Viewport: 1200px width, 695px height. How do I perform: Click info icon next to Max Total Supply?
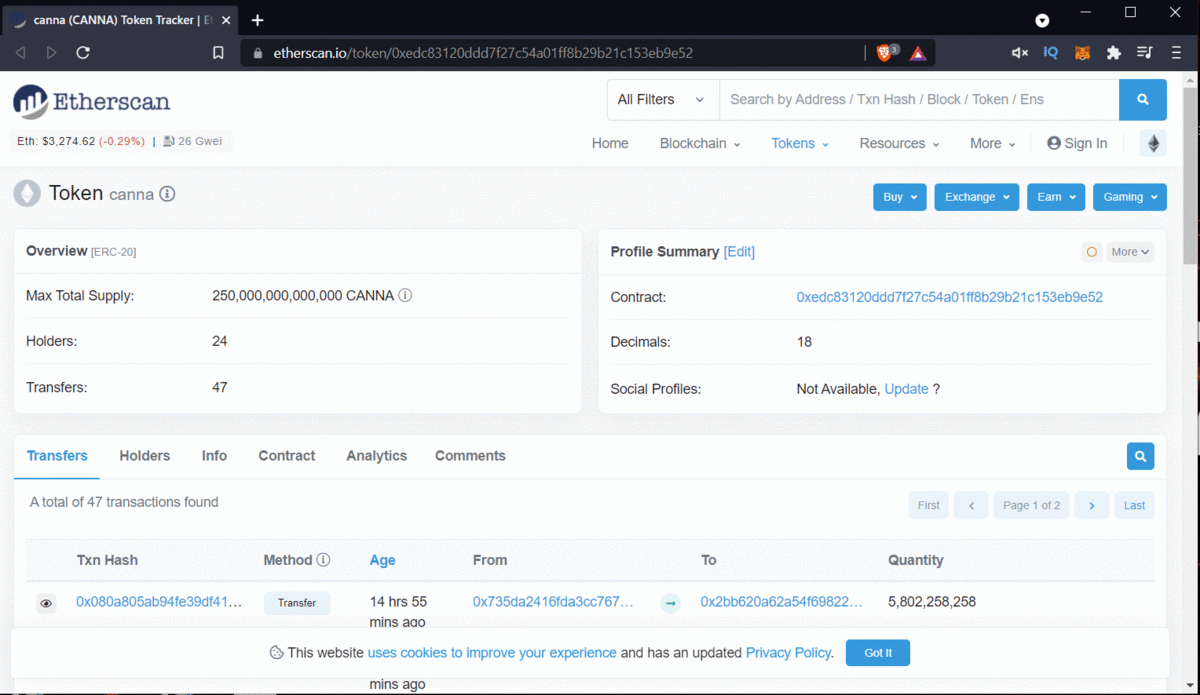coord(405,296)
